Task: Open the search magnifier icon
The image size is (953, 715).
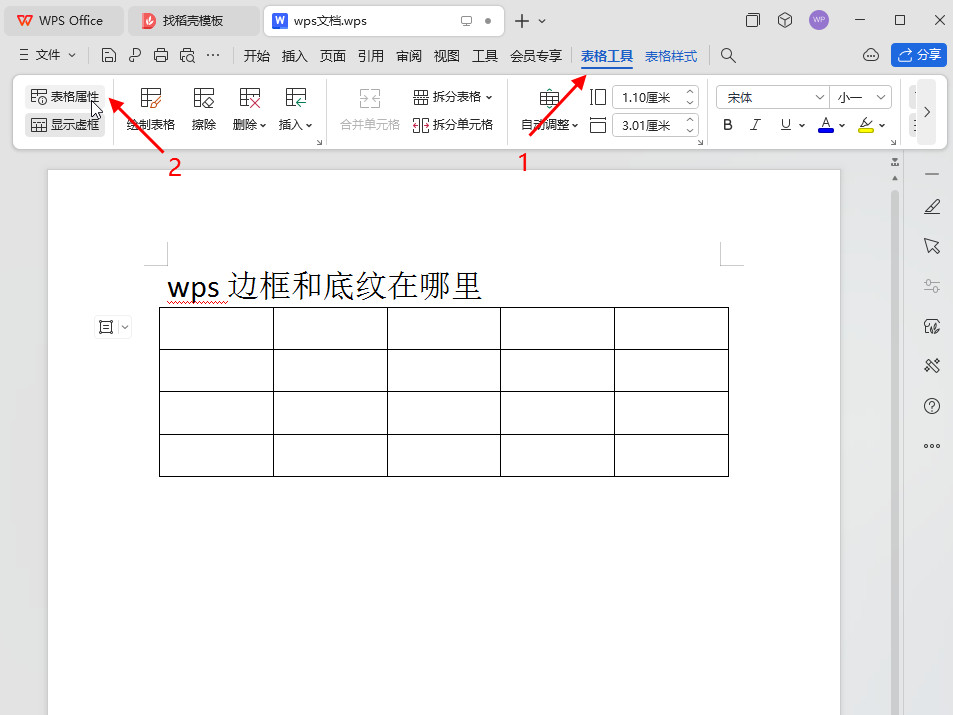Action: point(729,55)
